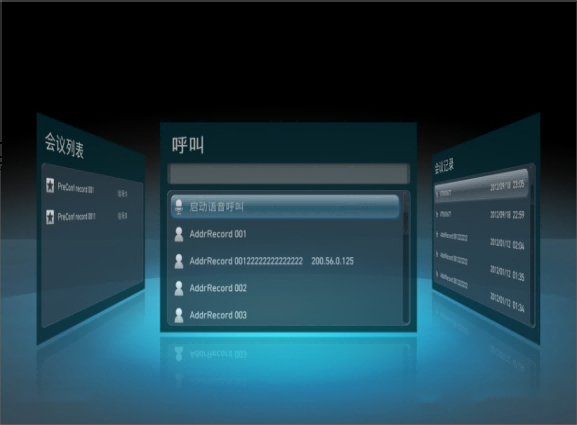Click the star icon of the first PreConf record

coord(50,185)
